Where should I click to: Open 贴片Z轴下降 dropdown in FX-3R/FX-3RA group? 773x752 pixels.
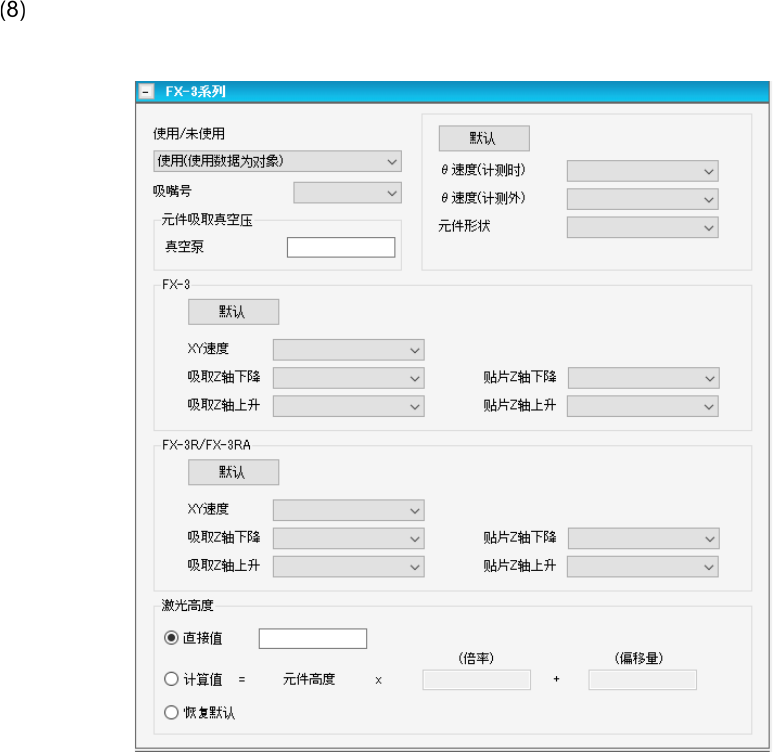[x=643, y=538]
